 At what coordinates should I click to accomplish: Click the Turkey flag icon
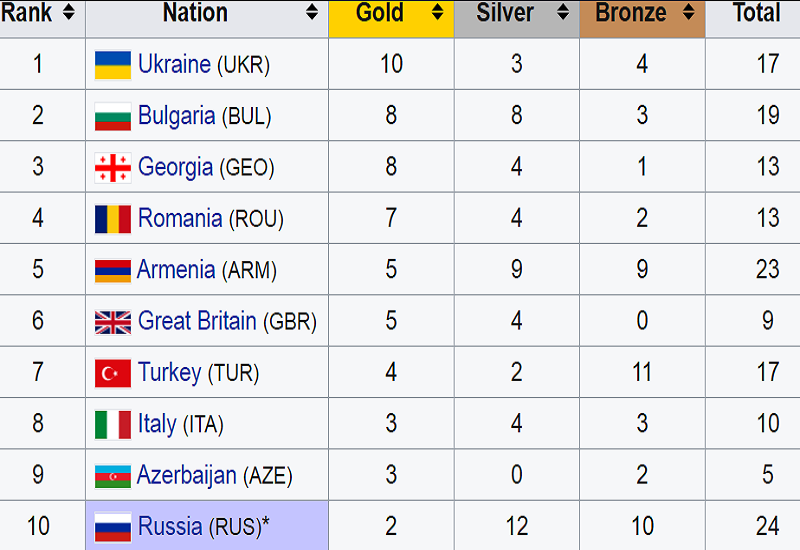point(113,374)
